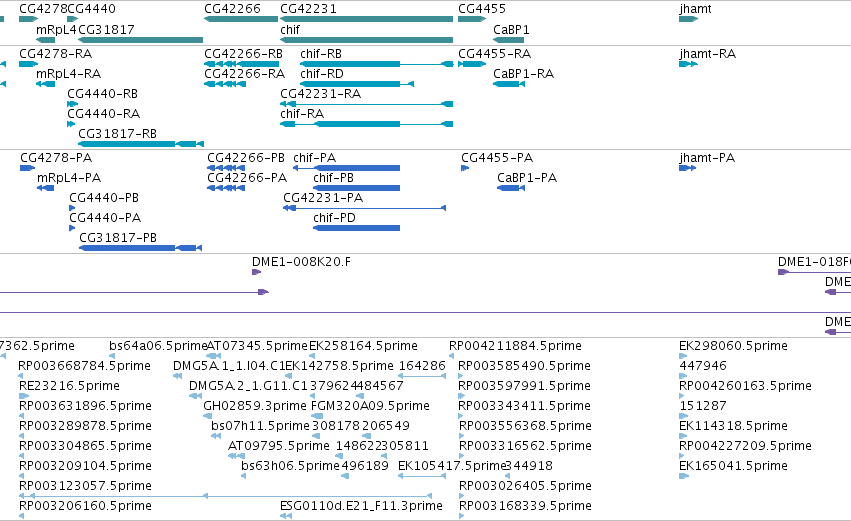Select the RP003304865.5prime EST label
Screen dimensions: 851x521
(85, 446)
